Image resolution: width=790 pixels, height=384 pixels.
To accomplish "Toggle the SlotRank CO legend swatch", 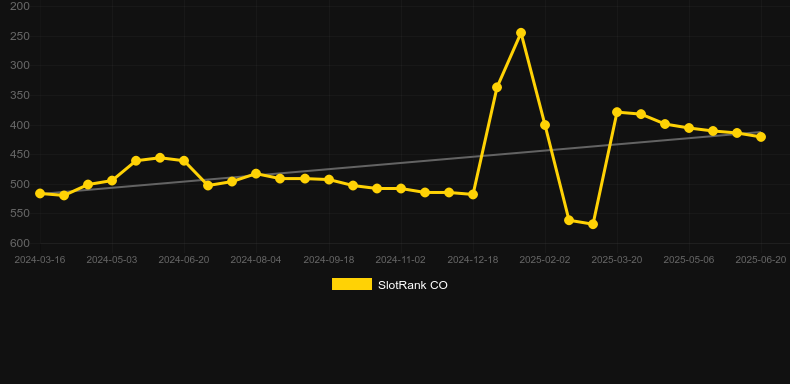I will tap(352, 284).
